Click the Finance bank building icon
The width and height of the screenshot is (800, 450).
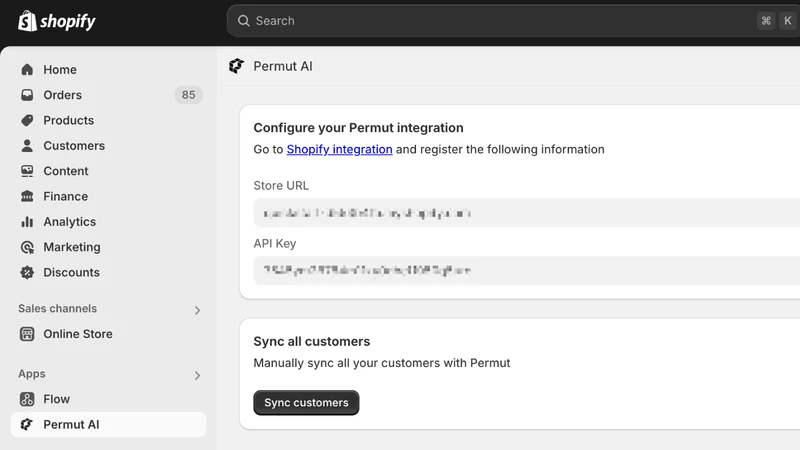tap(27, 196)
